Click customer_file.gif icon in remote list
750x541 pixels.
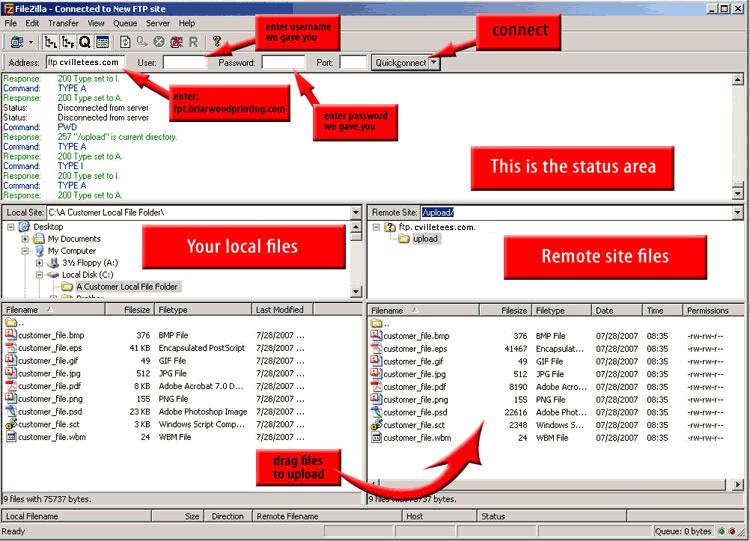(x=376, y=361)
